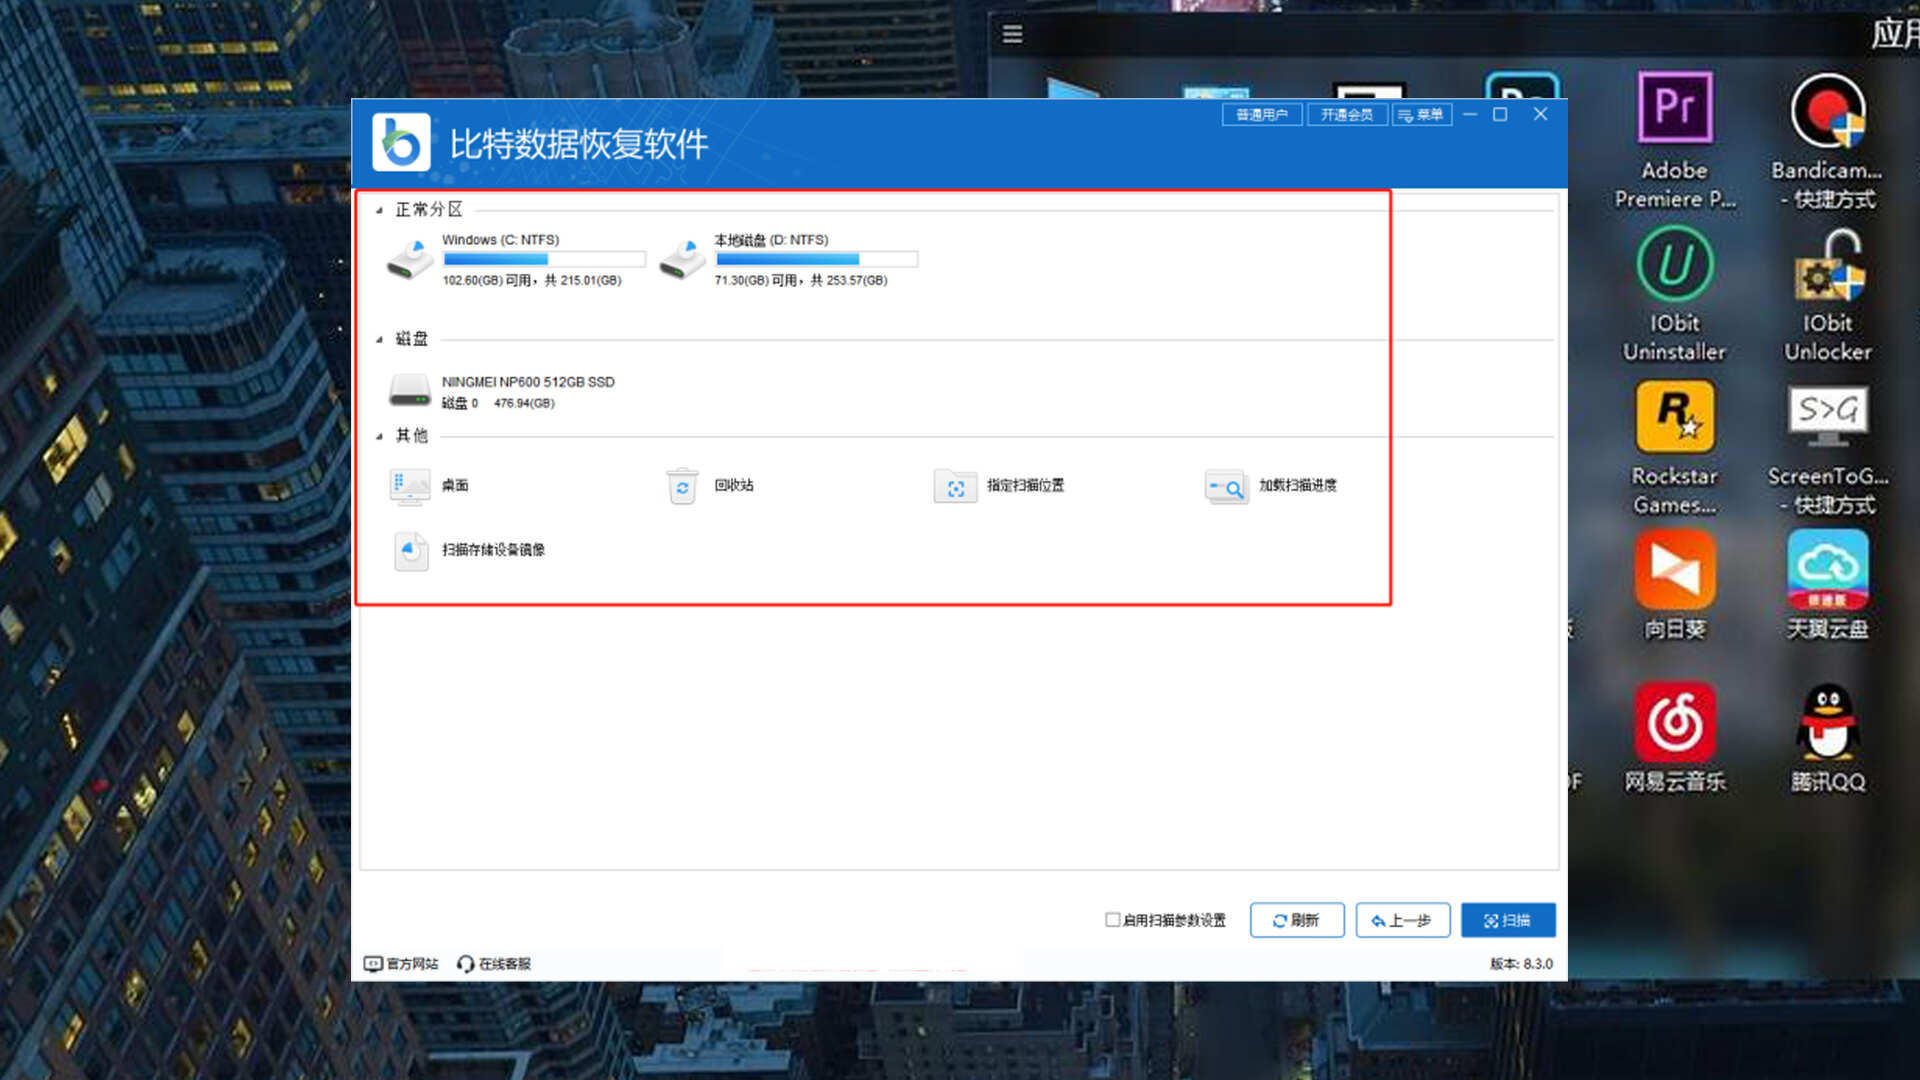Click the hamburger menu icon in background window
The image size is (1920, 1080).
(x=1013, y=35)
